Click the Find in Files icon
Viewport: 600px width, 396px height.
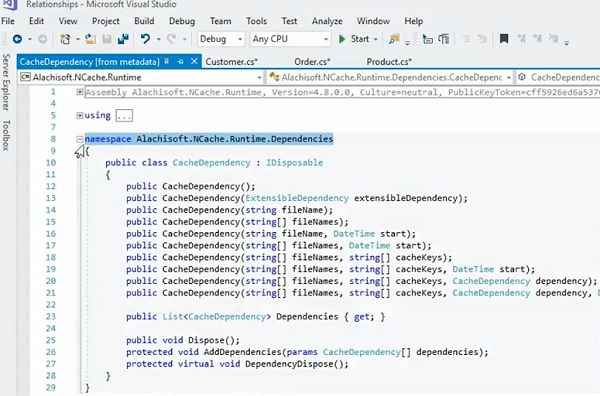click(x=394, y=39)
